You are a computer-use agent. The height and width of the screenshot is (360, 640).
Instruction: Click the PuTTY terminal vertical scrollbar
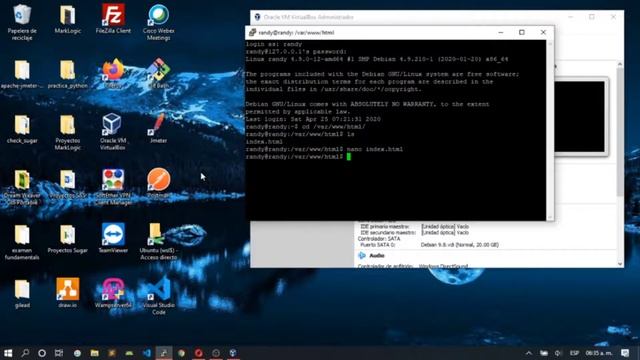point(550,130)
